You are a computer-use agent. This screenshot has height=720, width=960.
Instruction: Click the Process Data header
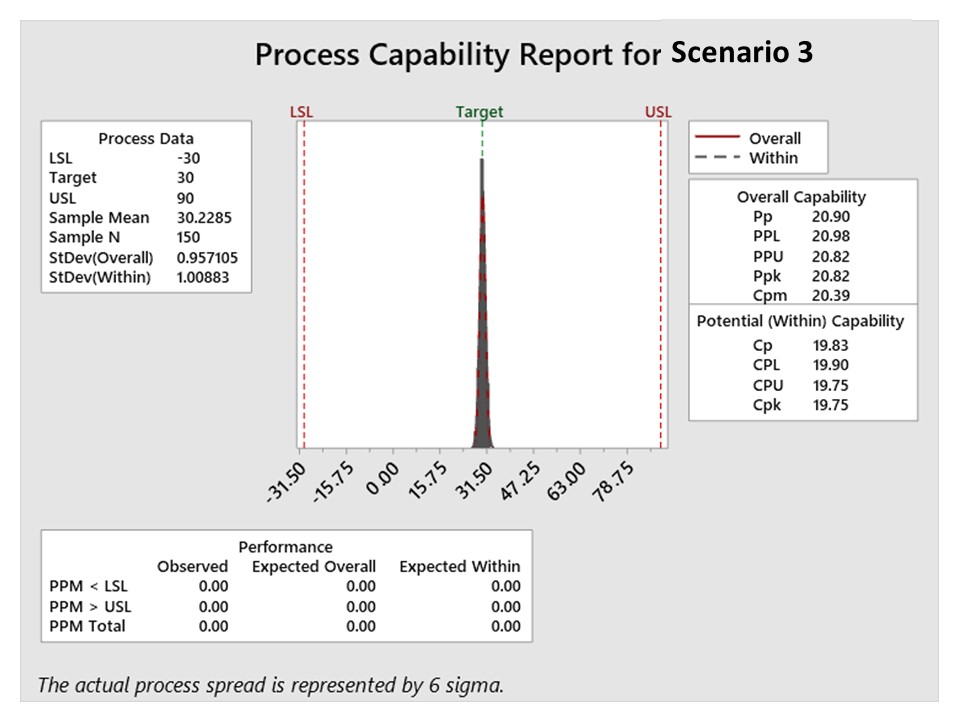pyautogui.click(x=146, y=139)
